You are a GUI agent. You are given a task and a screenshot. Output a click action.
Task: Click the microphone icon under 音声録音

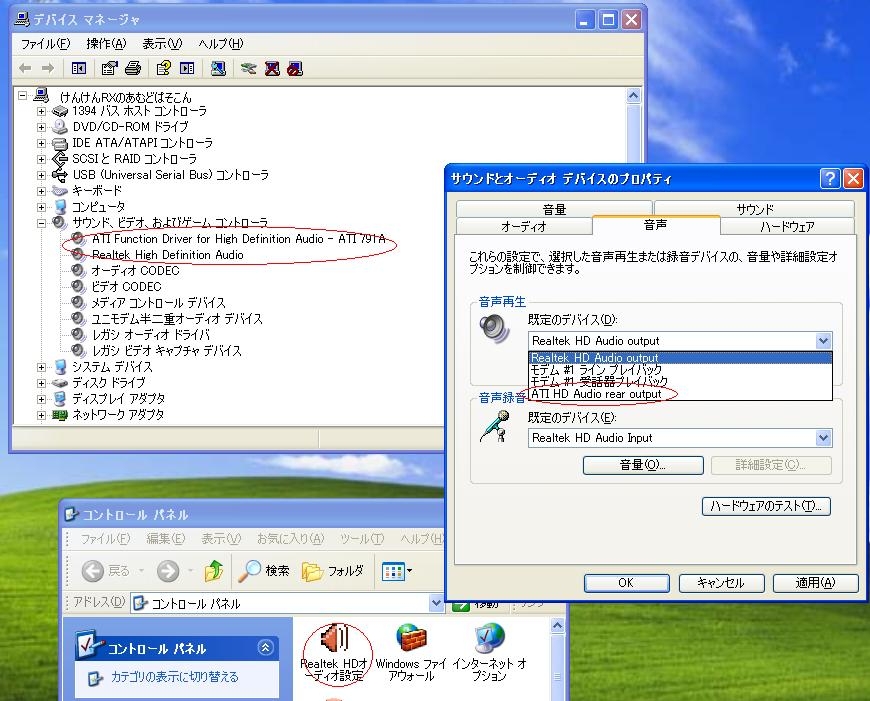pos(495,427)
